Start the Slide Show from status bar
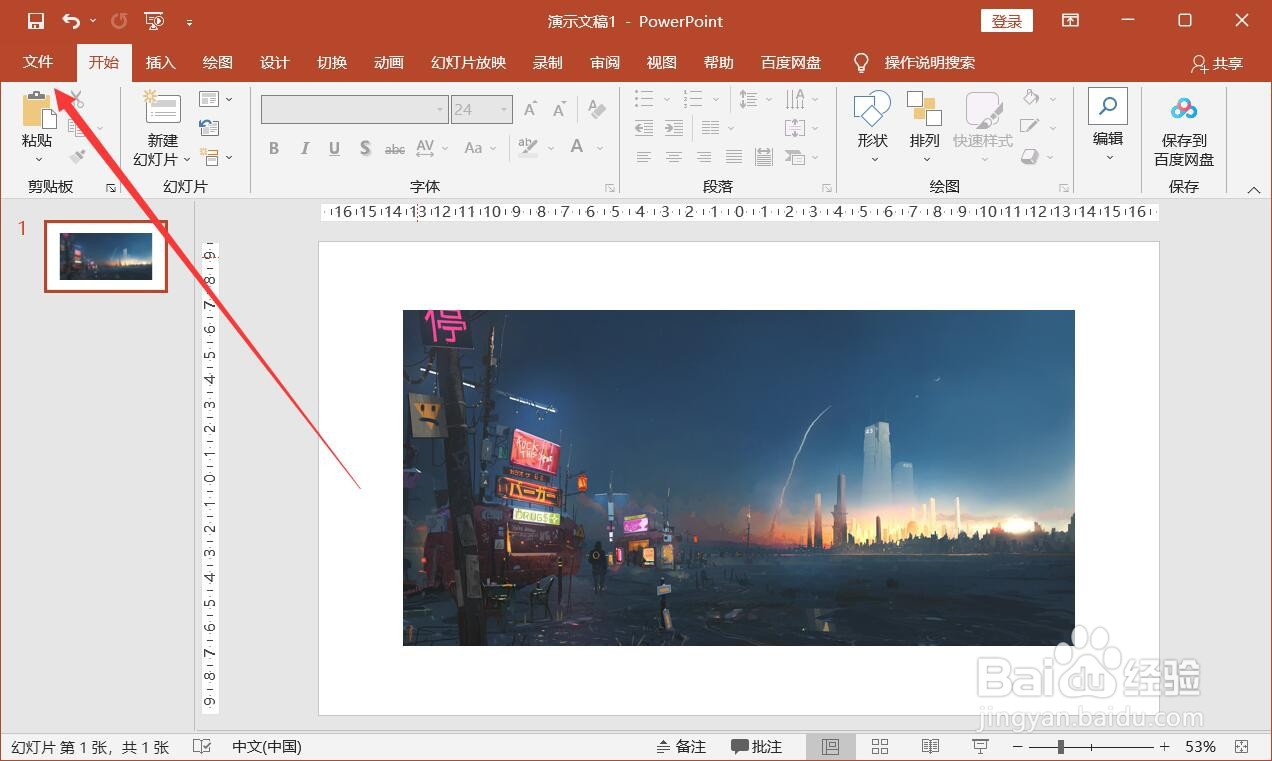 coord(980,747)
